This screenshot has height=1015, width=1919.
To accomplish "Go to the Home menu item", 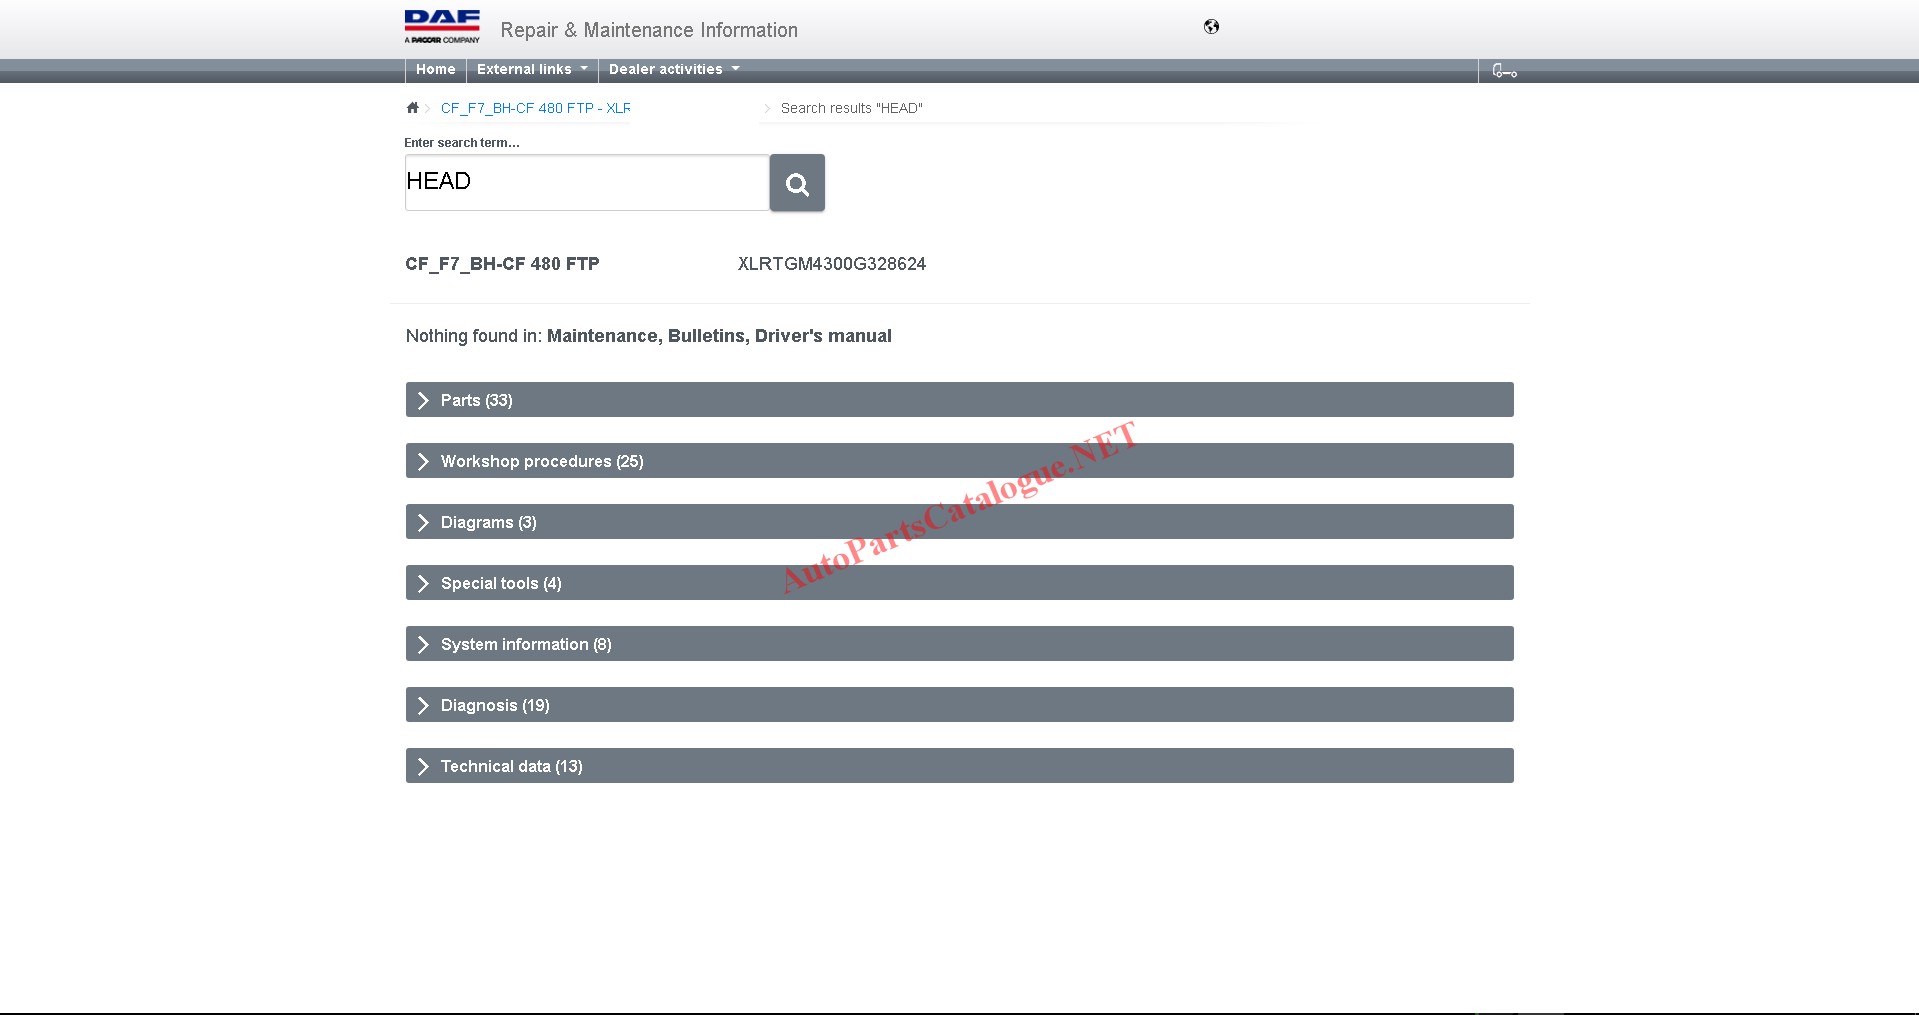I will coord(435,69).
